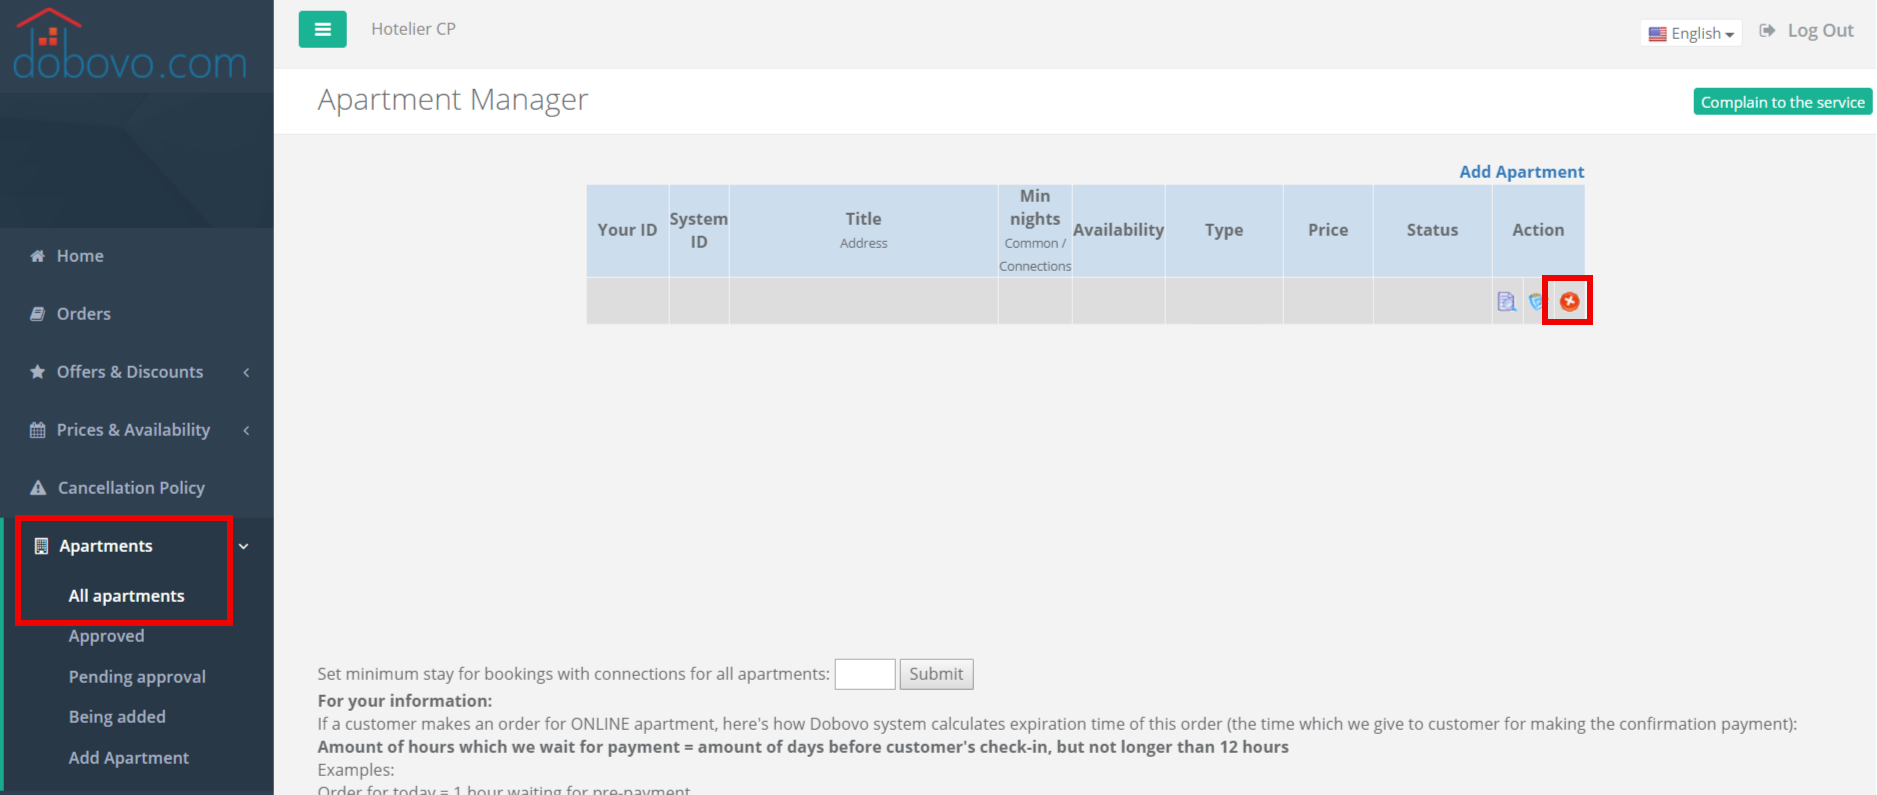Click Complain to the service button
The image size is (1877, 795).
point(1782,102)
